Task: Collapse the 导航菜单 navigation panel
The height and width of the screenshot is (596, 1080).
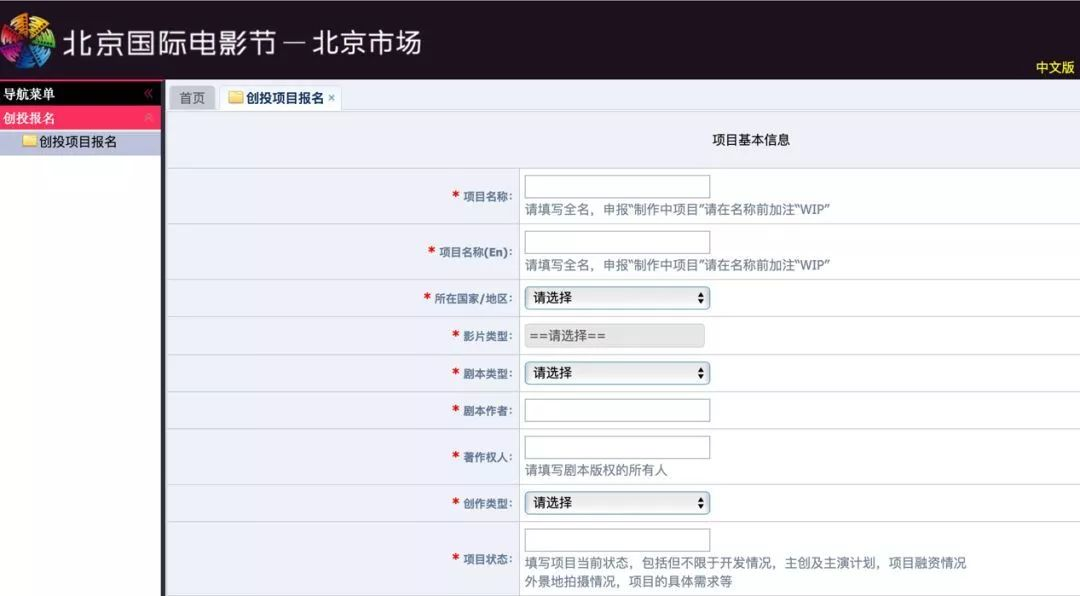Action: [148, 94]
